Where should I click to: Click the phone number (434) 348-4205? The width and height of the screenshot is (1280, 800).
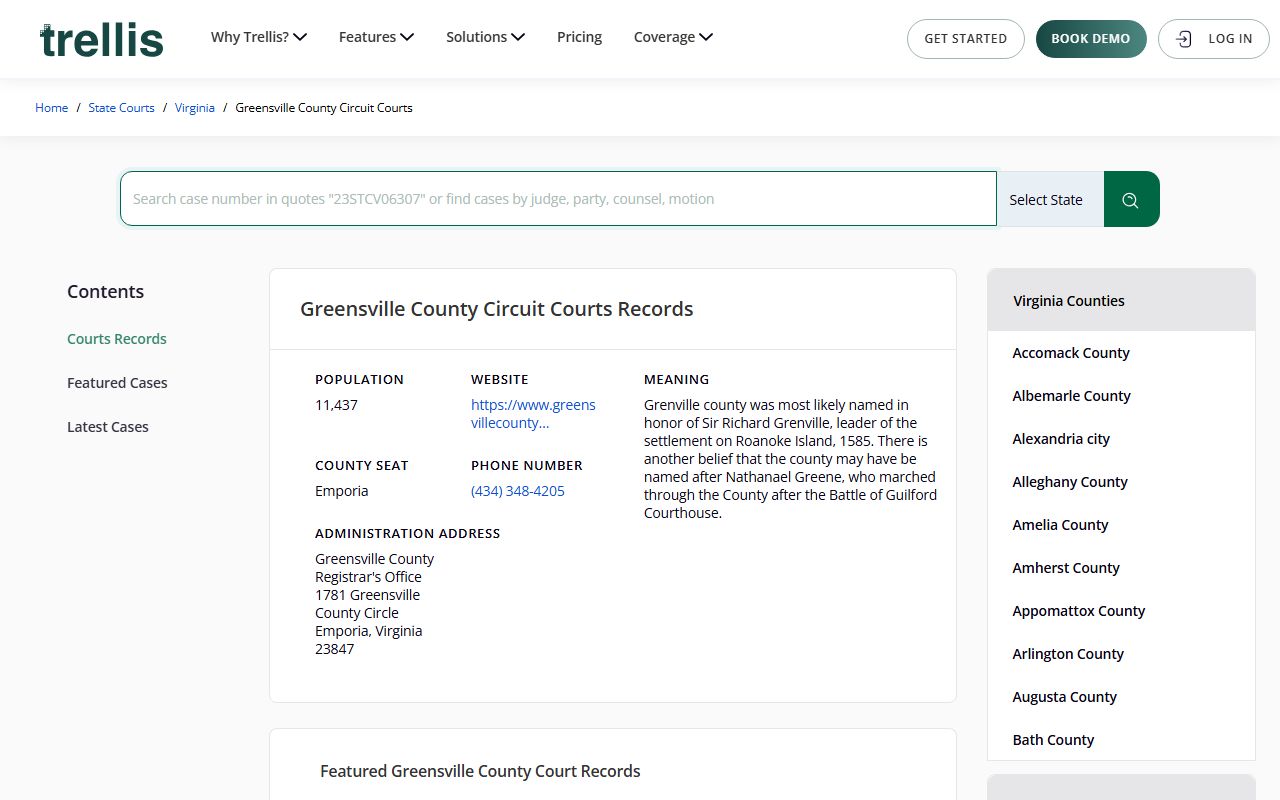click(518, 491)
